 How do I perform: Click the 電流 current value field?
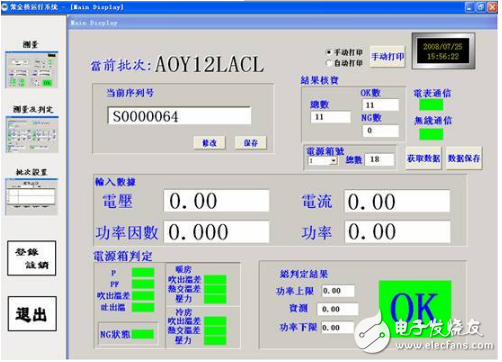pos(397,201)
